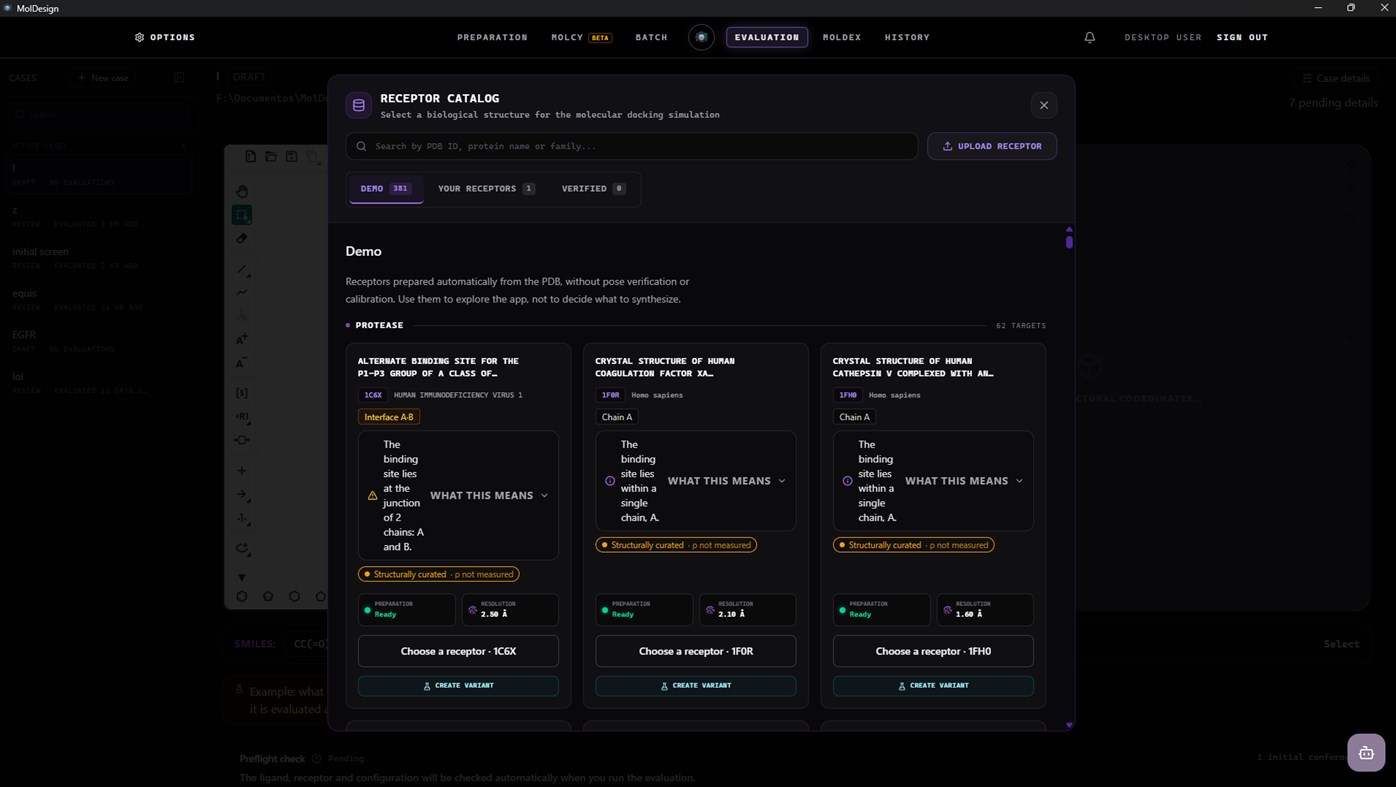Open the History section

pyautogui.click(x=907, y=37)
